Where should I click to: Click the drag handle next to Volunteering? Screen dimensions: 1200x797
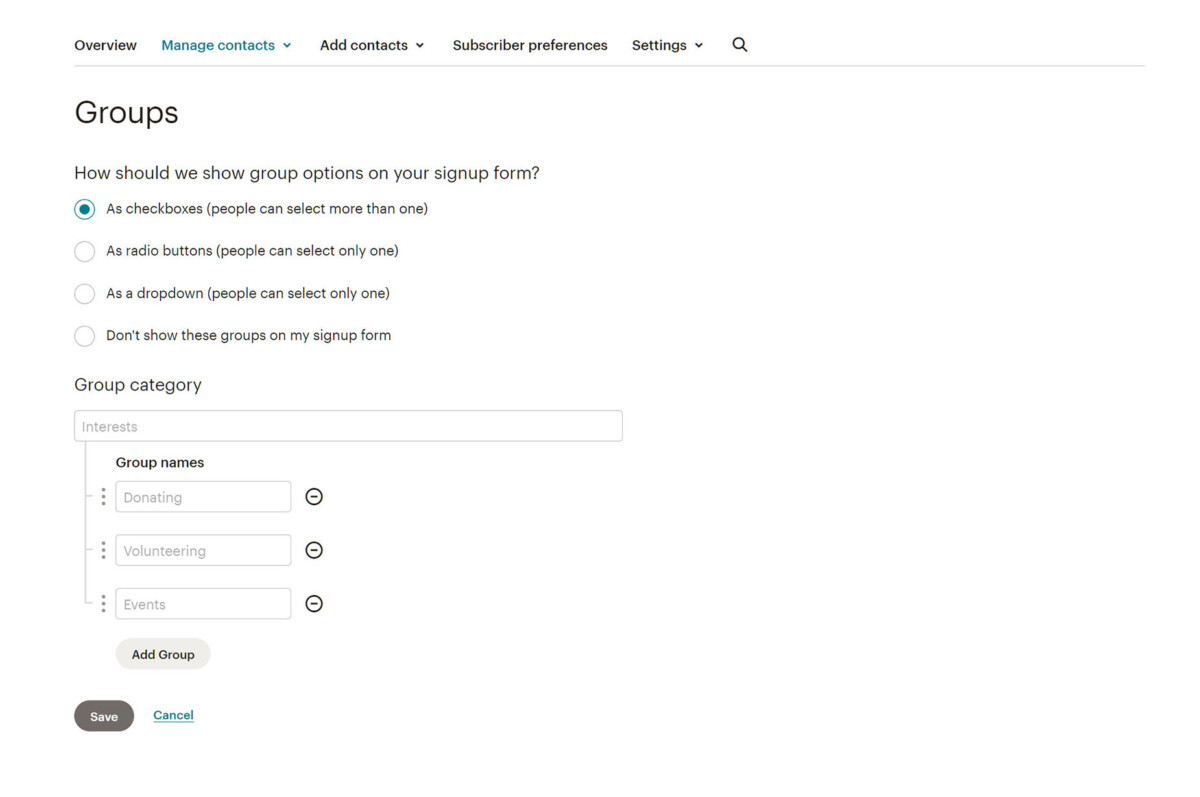pyautogui.click(x=103, y=550)
